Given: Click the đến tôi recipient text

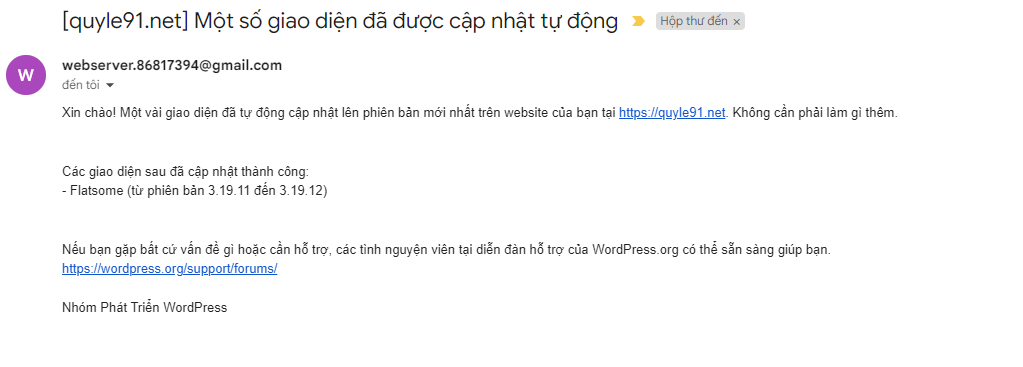Looking at the screenshot, I should tap(81, 85).
